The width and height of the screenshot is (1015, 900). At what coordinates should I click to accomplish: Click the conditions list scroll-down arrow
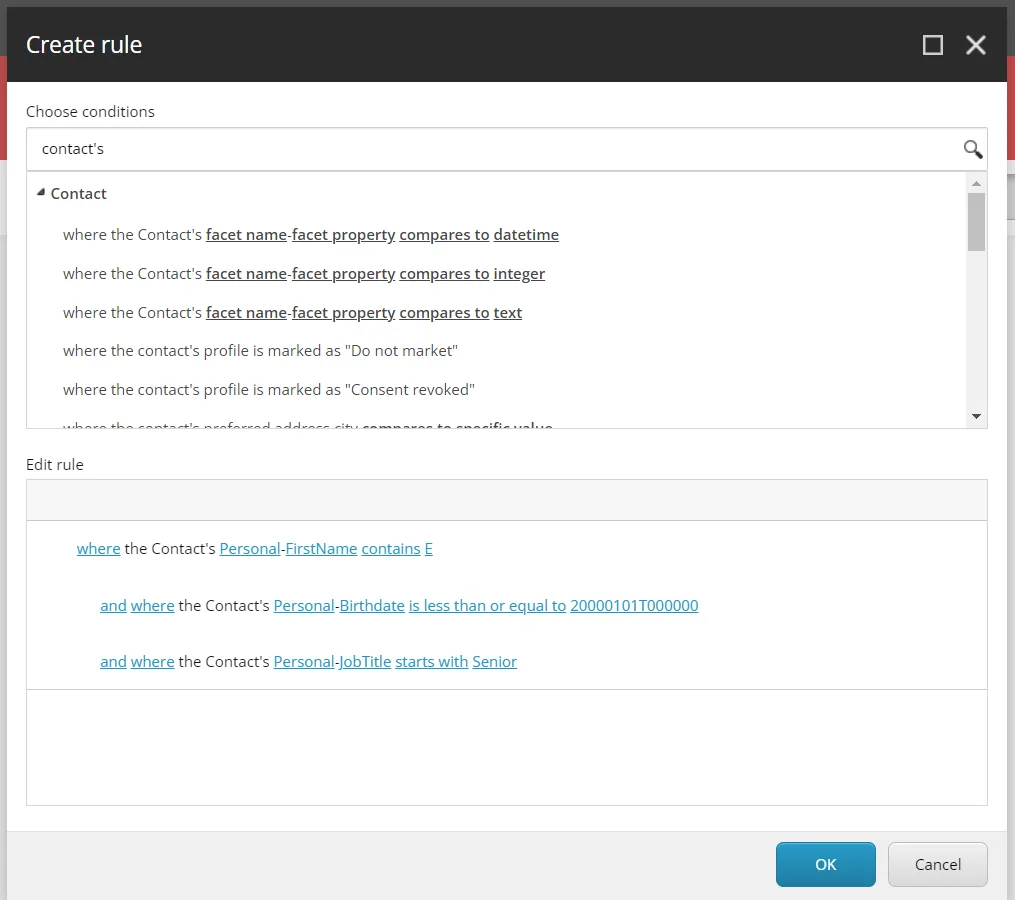point(976,416)
